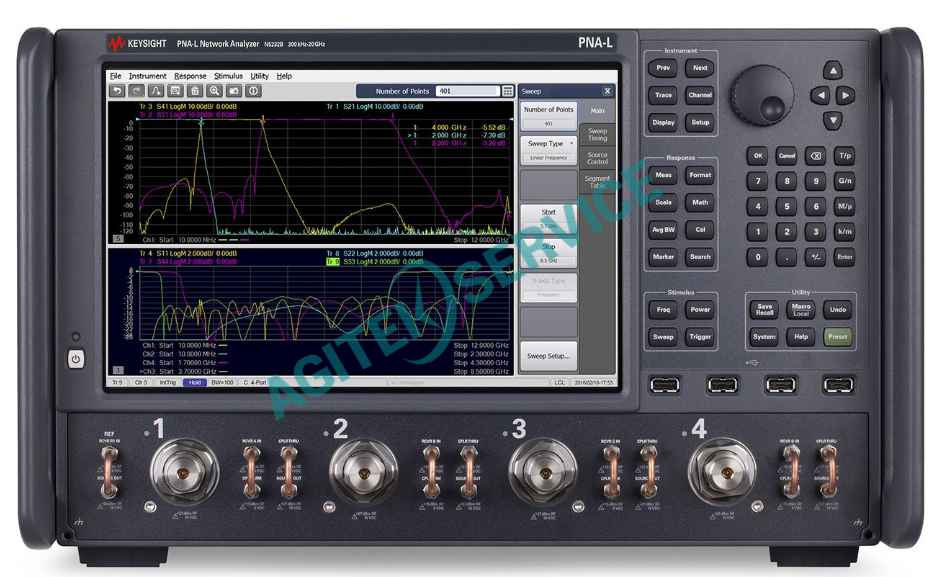The height and width of the screenshot is (577, 940).
Task: Push the k/m unit key
Action: [845, 232]
